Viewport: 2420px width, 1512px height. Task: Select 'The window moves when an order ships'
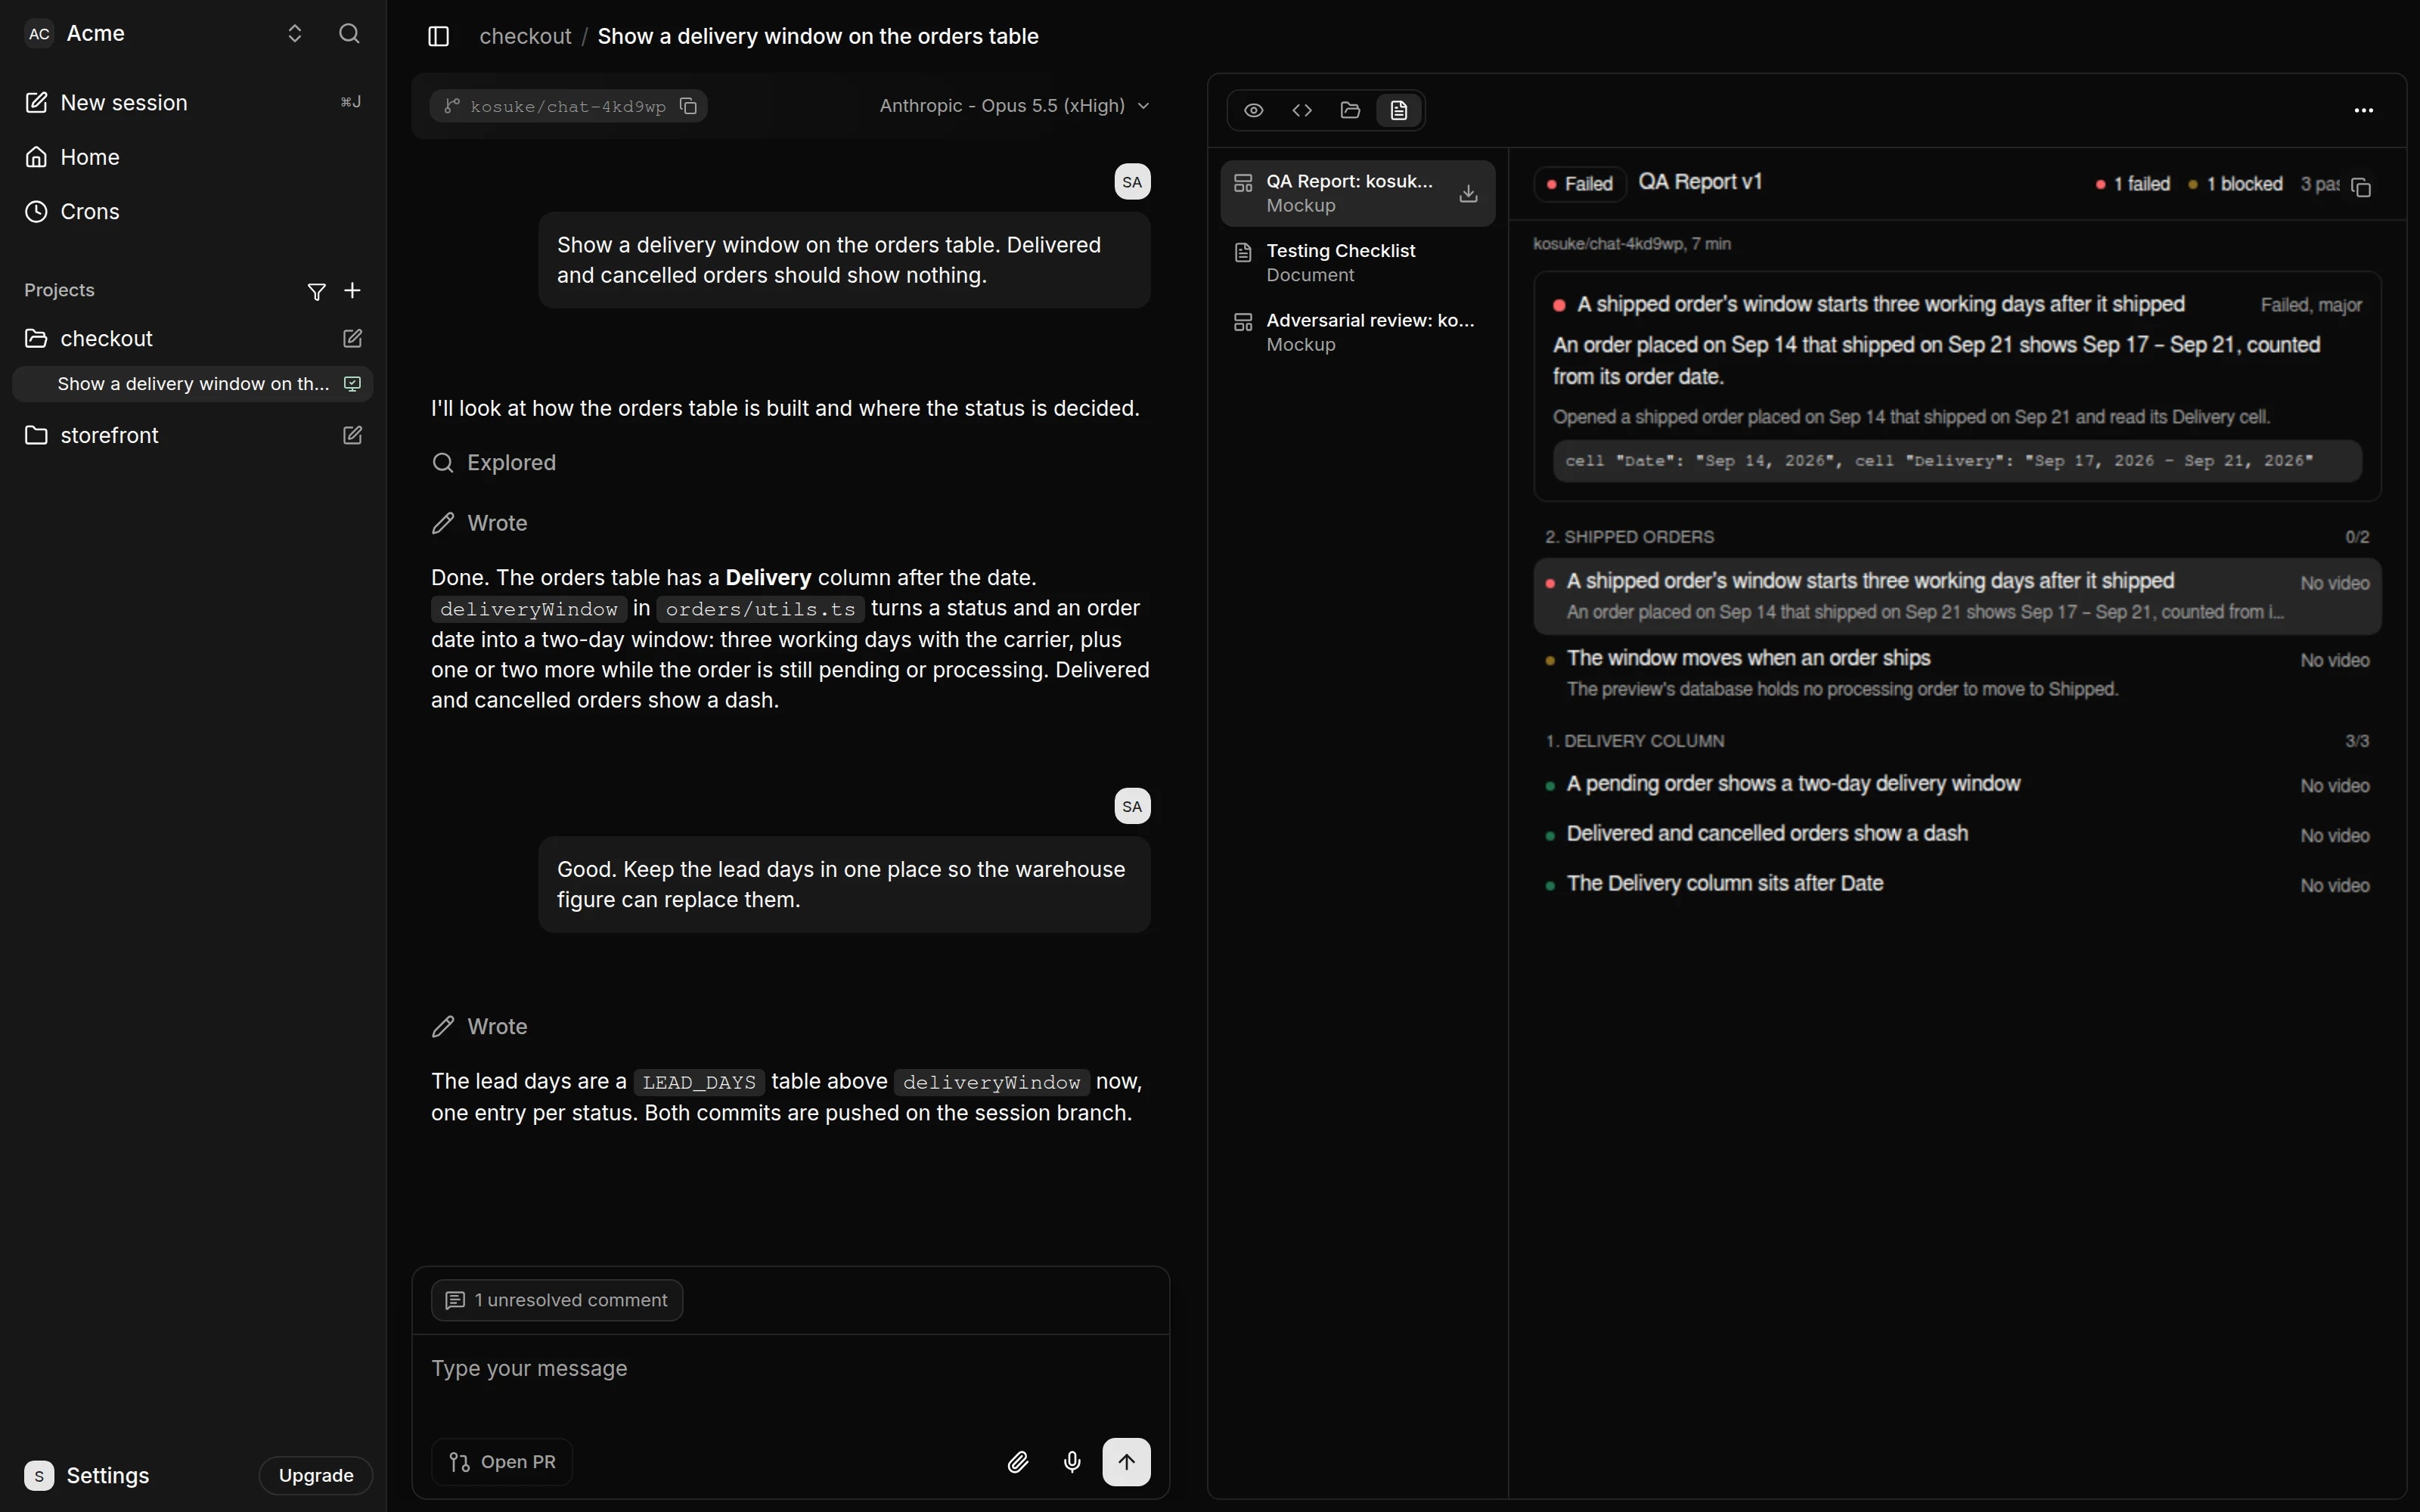[x=1957, y=673]
